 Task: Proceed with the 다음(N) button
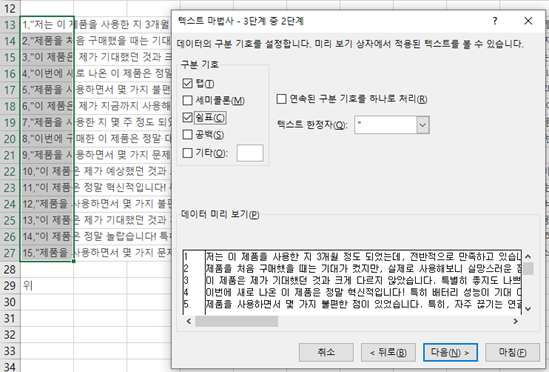(450, 352)
